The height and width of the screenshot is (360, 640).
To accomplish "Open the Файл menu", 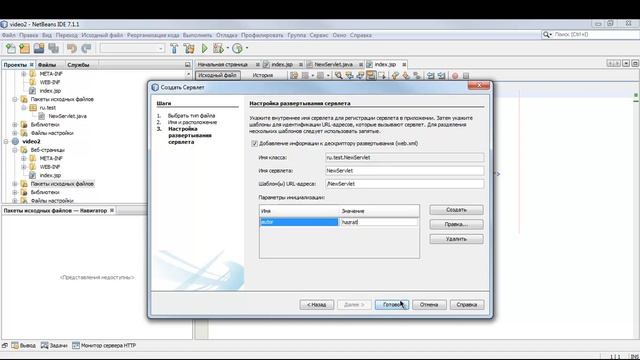I will point(9,35).
